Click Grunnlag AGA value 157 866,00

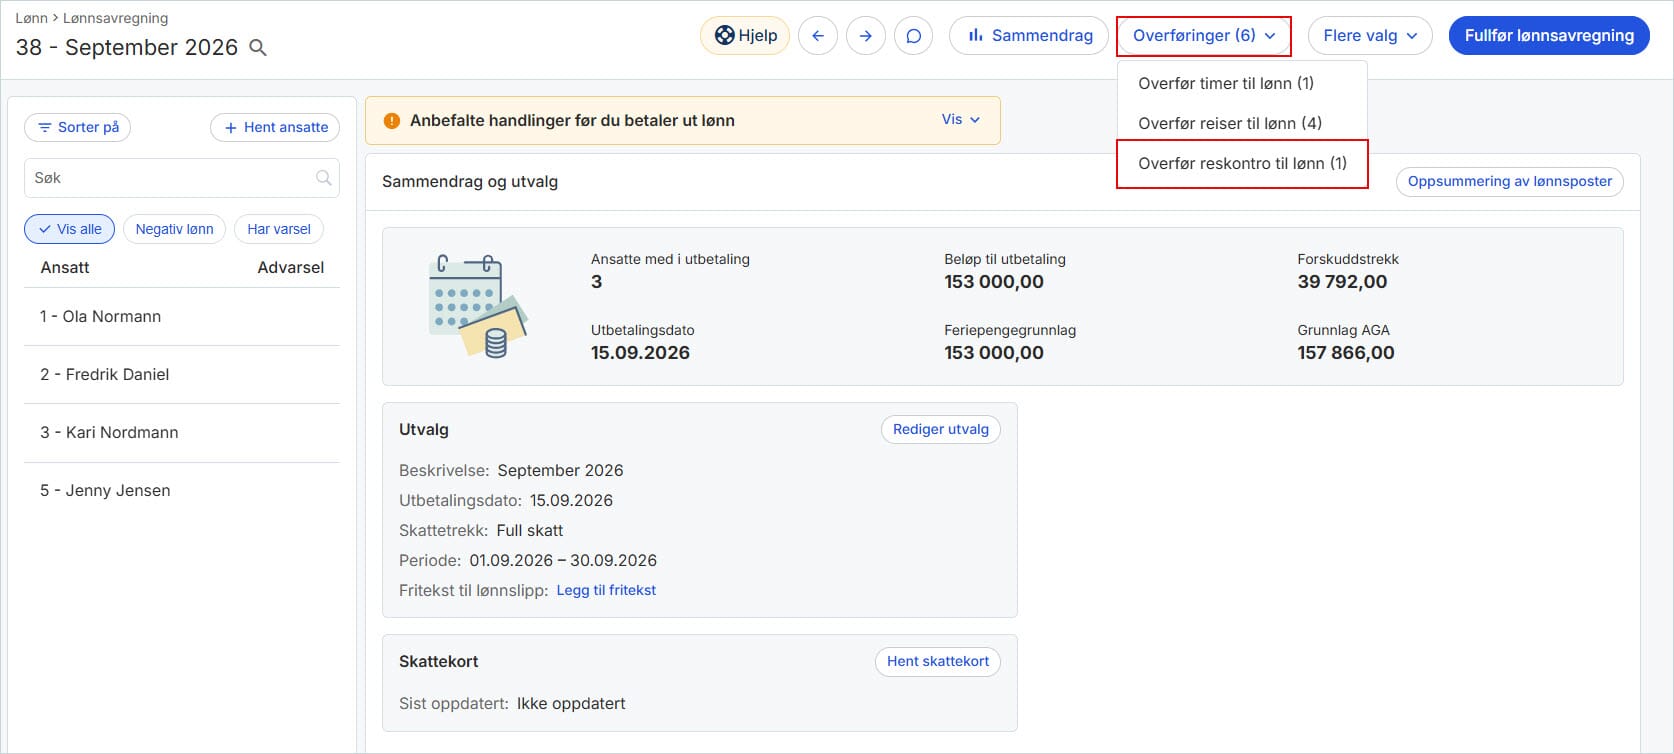click(1346, 353)
